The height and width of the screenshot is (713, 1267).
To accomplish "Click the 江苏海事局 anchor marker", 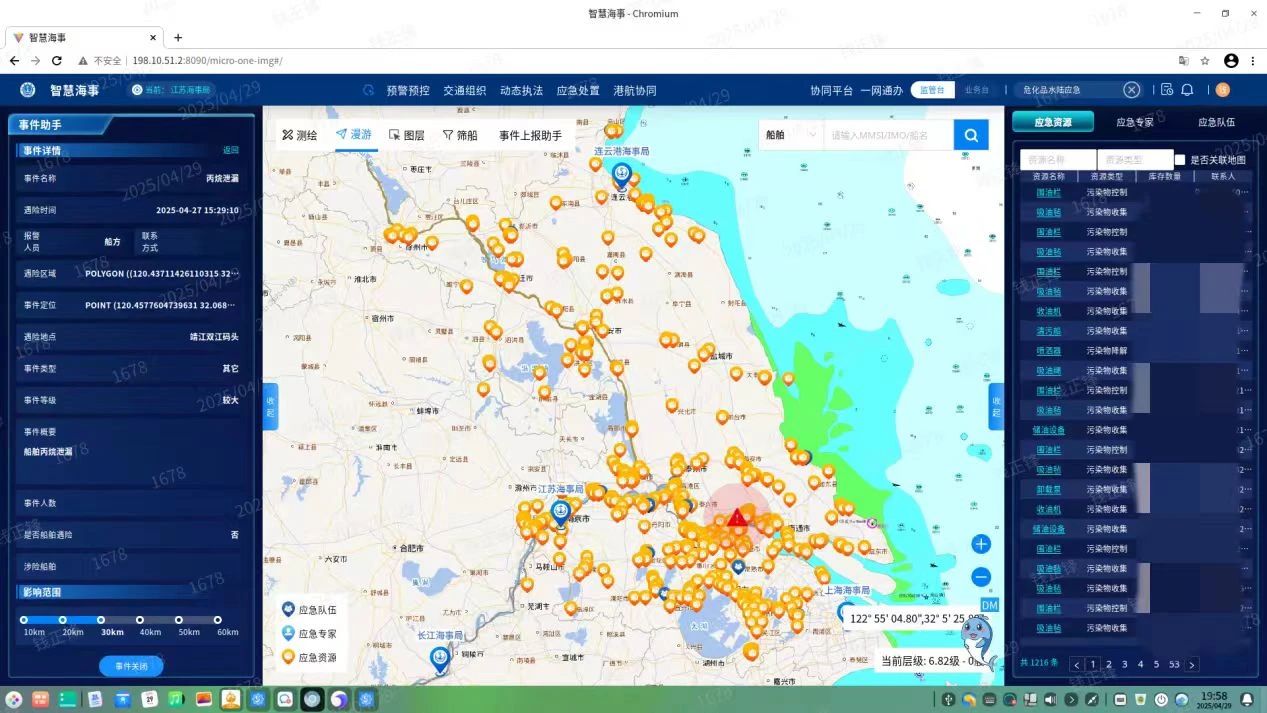I will click(560, 514).
